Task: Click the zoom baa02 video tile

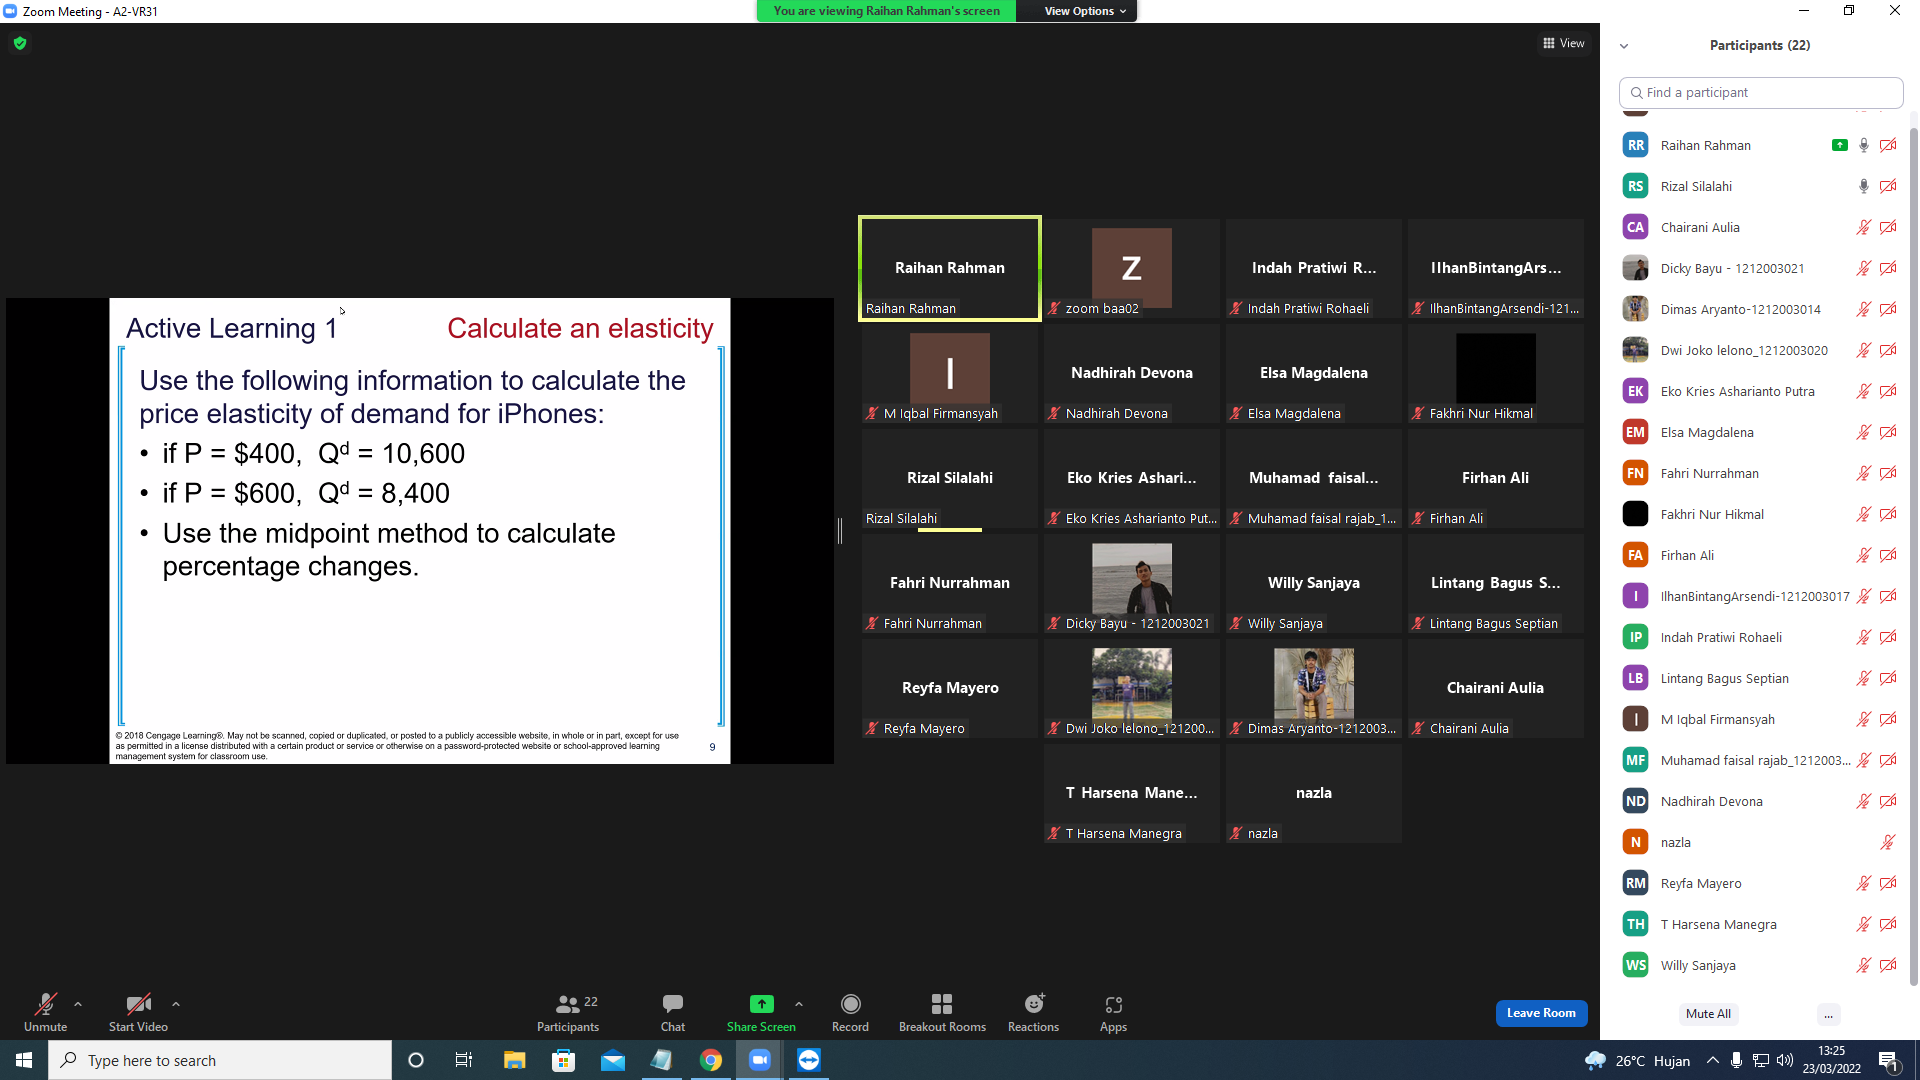Action: tap(1132, 268)
